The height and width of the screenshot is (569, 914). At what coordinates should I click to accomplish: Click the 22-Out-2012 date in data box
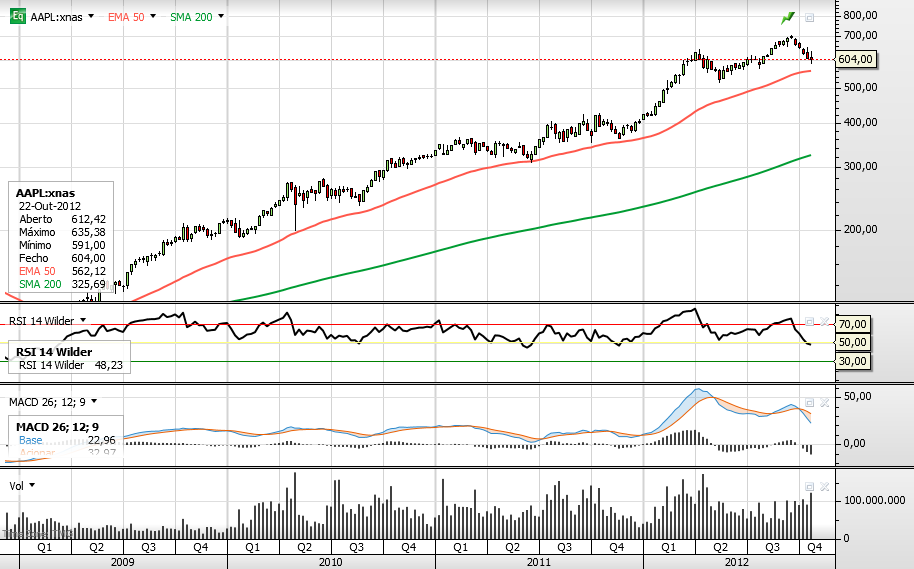click(x=50, y=206)
